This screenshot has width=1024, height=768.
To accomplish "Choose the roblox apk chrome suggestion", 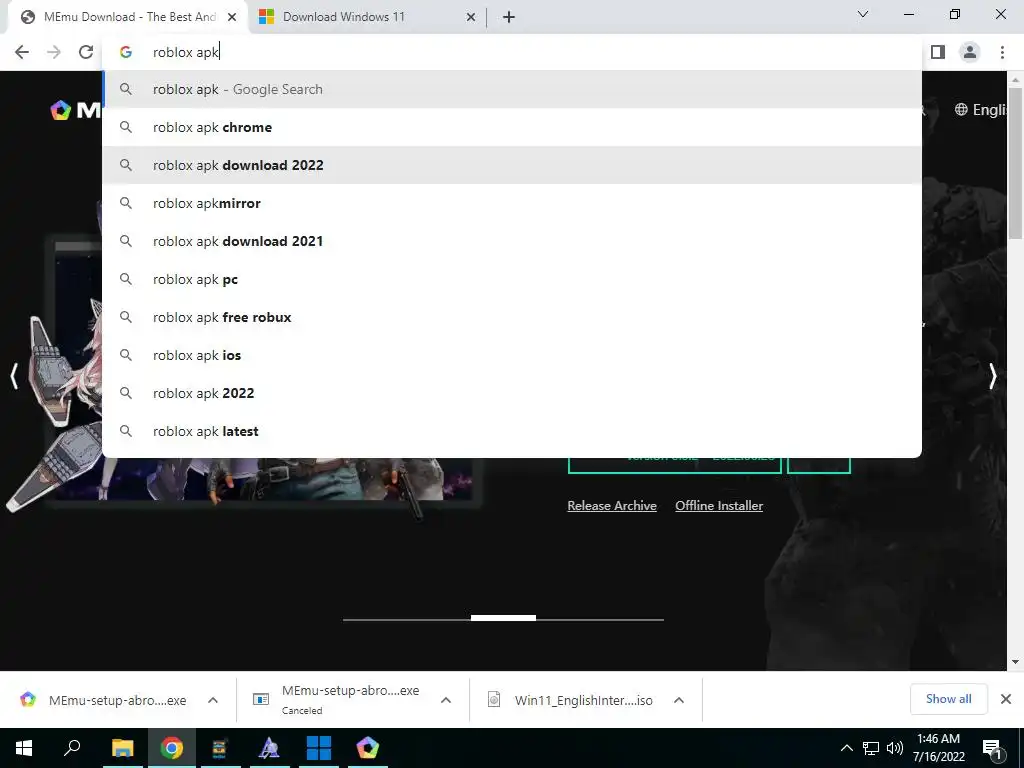I will (512, 127).
